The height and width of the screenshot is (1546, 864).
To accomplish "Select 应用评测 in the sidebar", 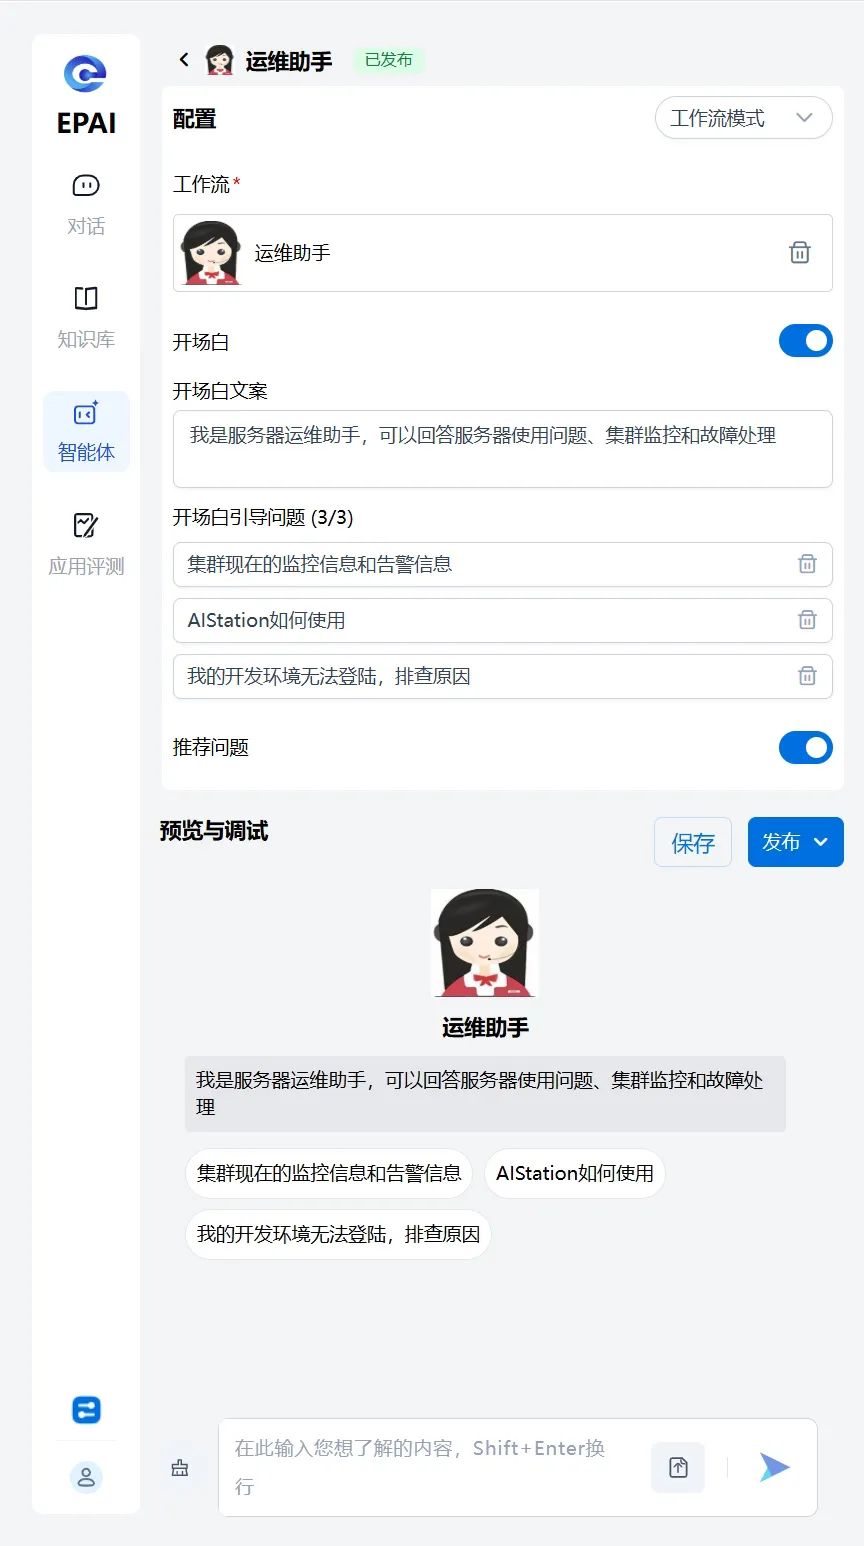I will click(x=86, y=545).
